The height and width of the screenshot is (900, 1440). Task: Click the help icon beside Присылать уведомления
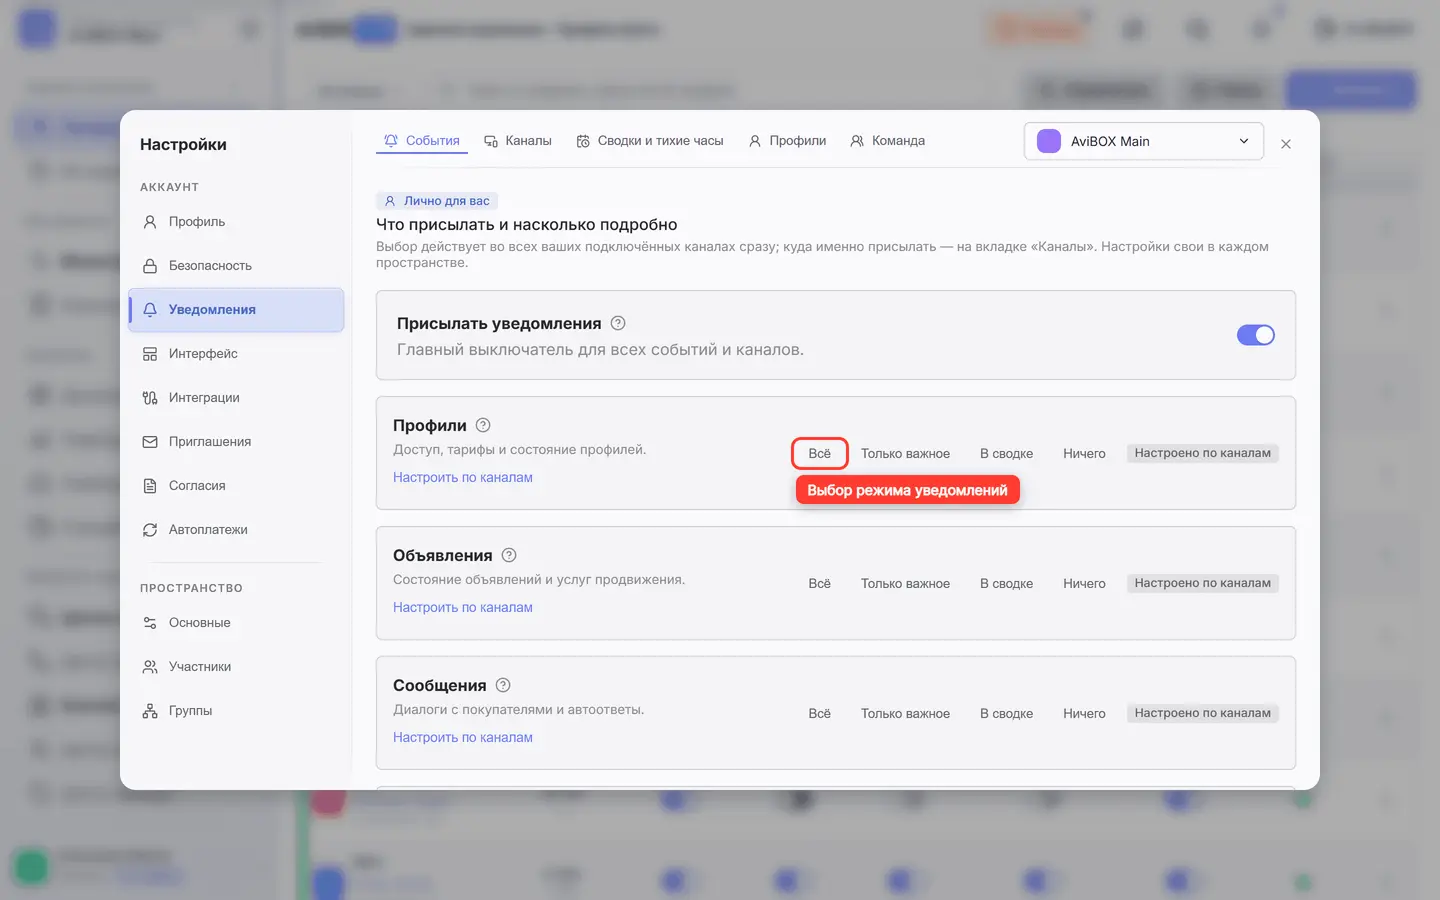click(618, 323)
